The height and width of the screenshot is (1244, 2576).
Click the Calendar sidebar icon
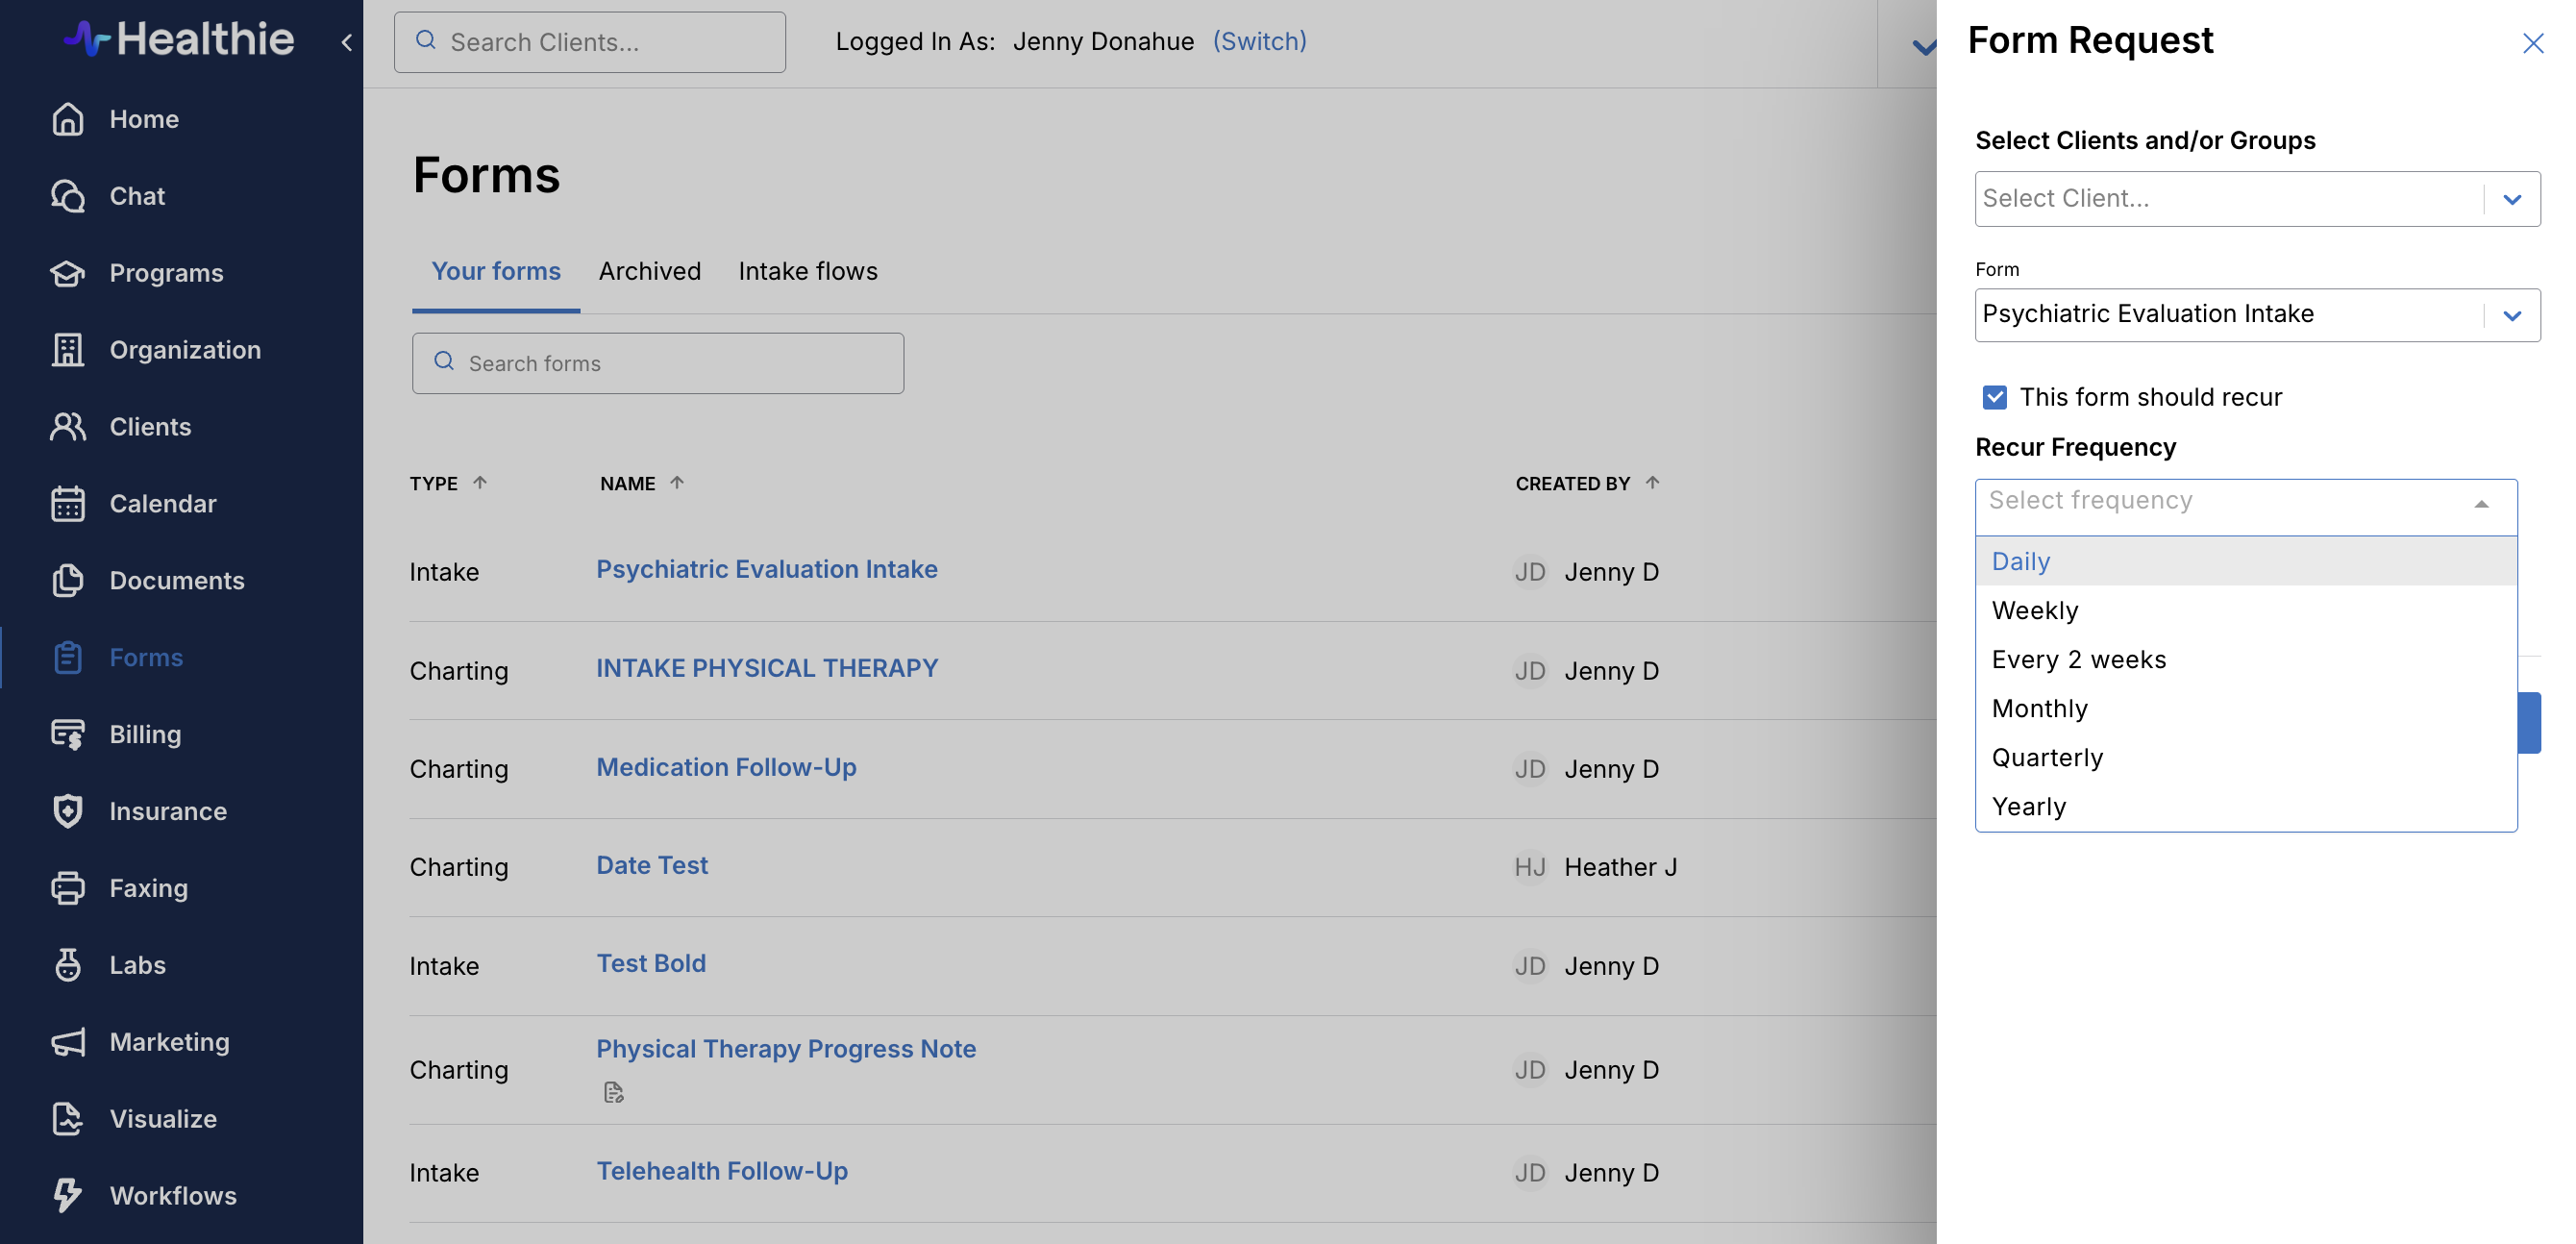[x=67, y=503]
